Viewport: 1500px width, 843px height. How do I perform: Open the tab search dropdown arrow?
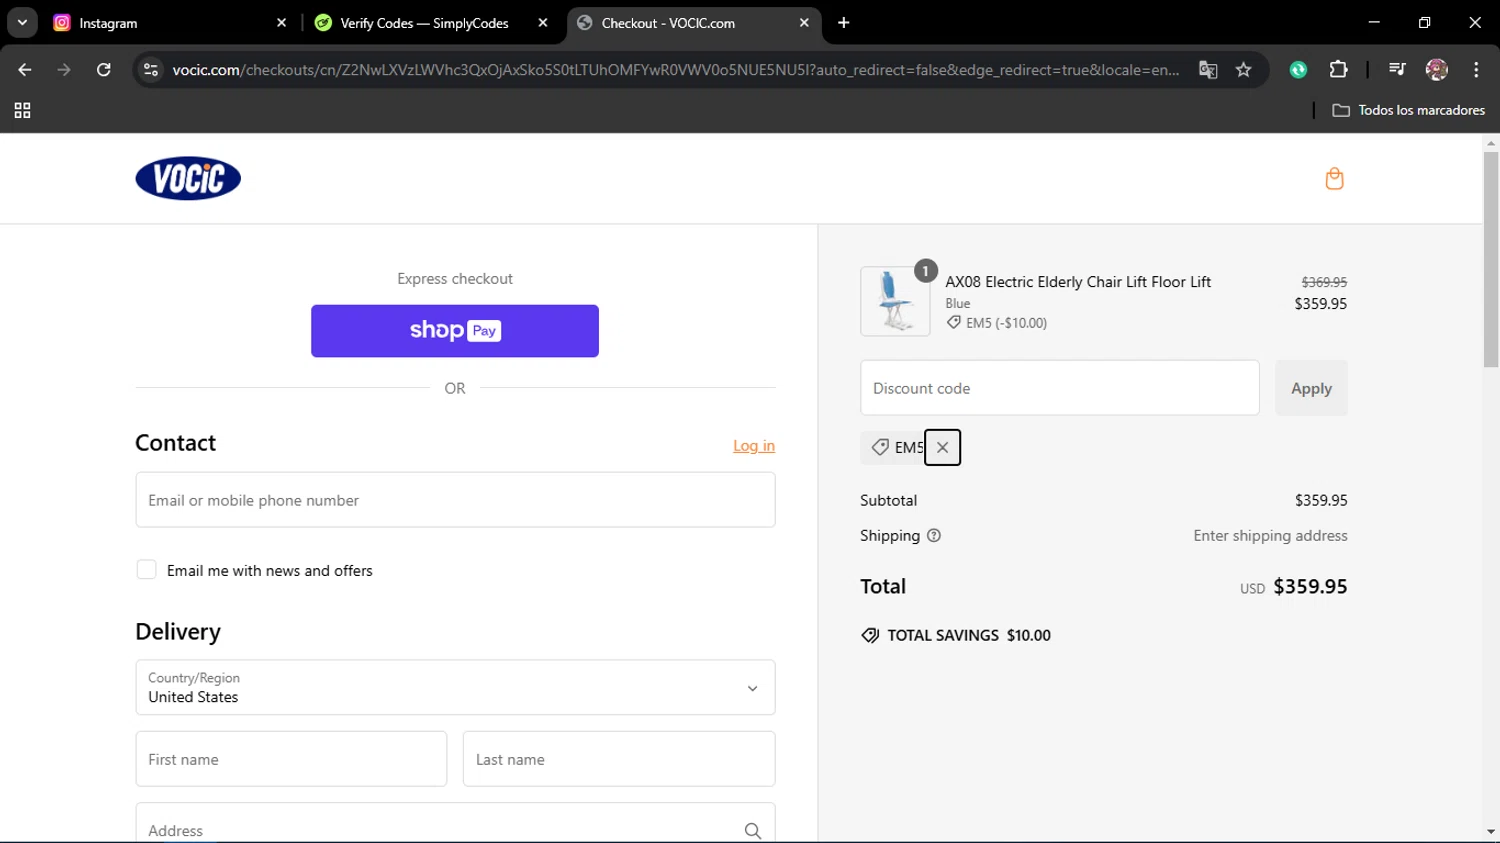click(x=22, y=22)
